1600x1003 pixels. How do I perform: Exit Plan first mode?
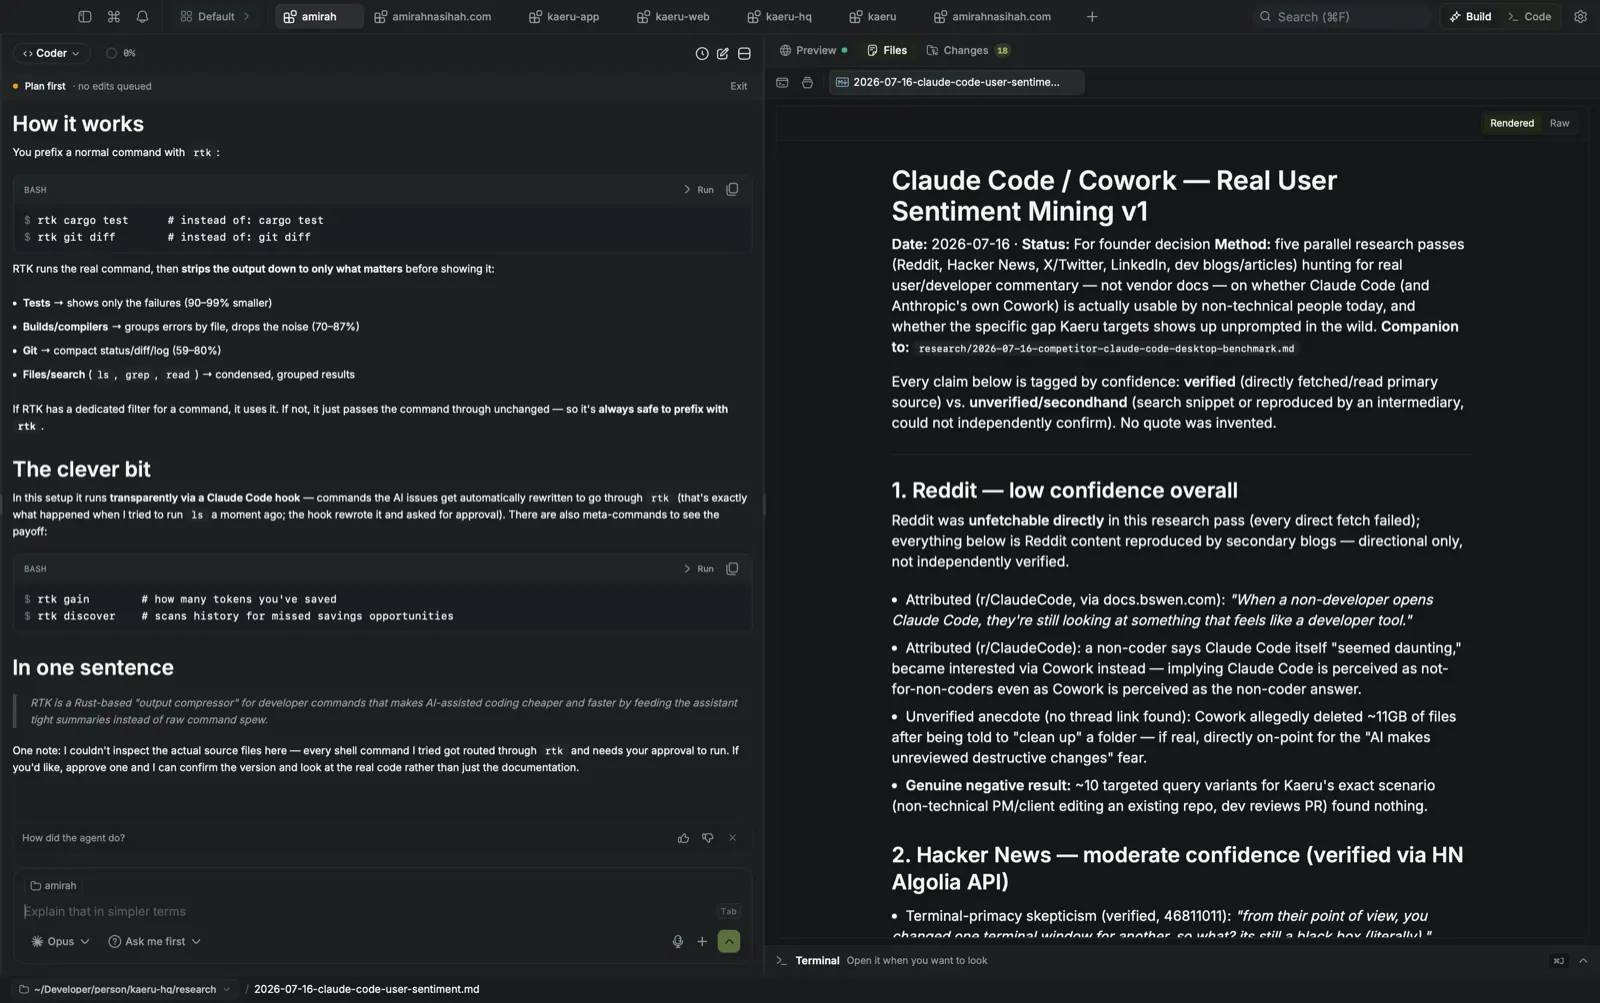point(738,86)
